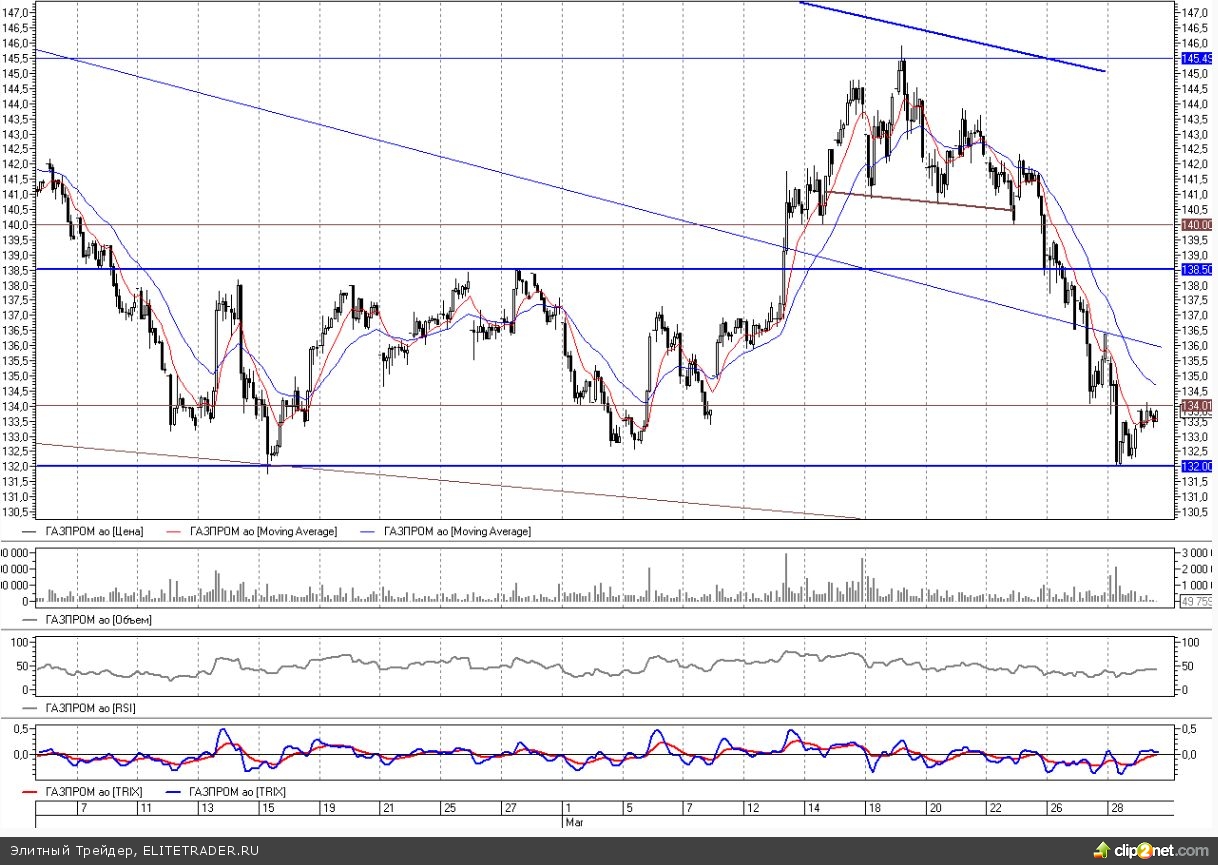Click the brown 140,00 price level marker
The height and width of the screenshot is (865, 1218).
click(1195, 225)
